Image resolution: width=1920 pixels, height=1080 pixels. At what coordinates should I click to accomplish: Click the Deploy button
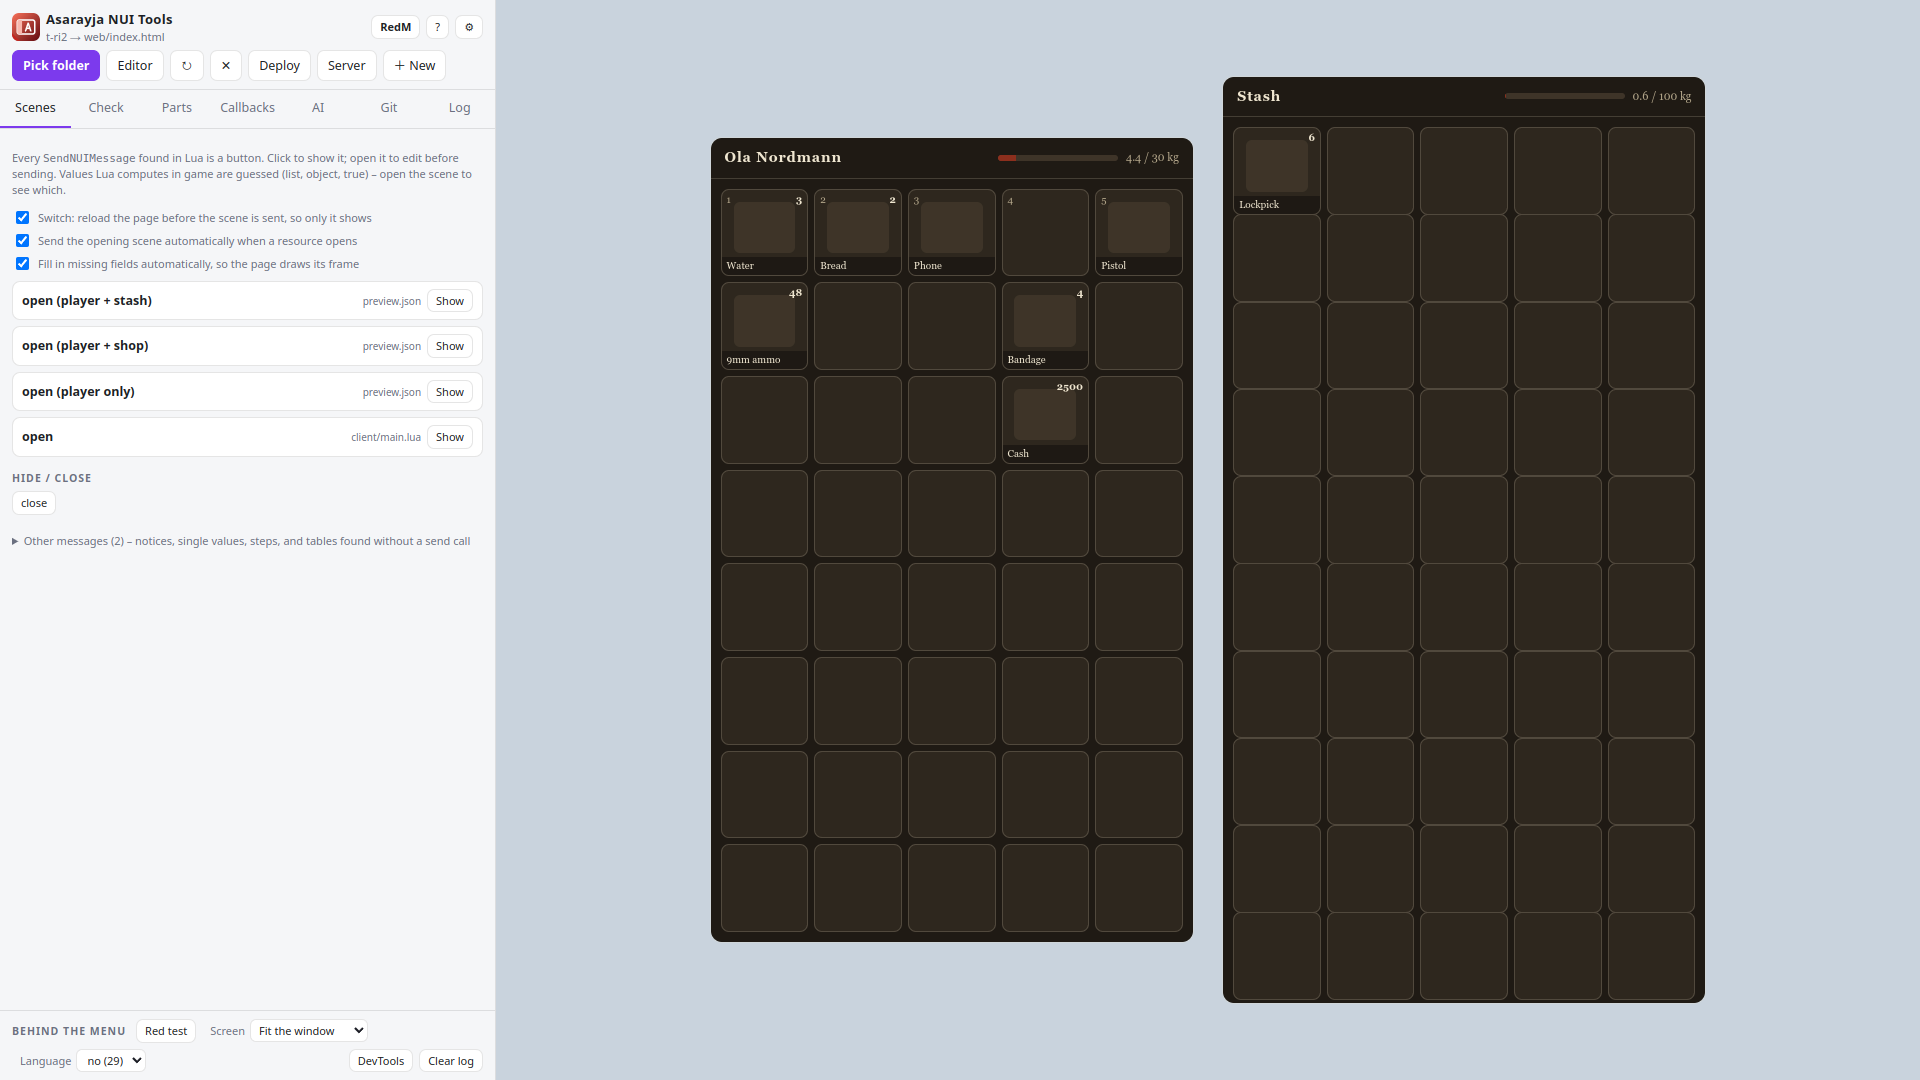(279, 66)
